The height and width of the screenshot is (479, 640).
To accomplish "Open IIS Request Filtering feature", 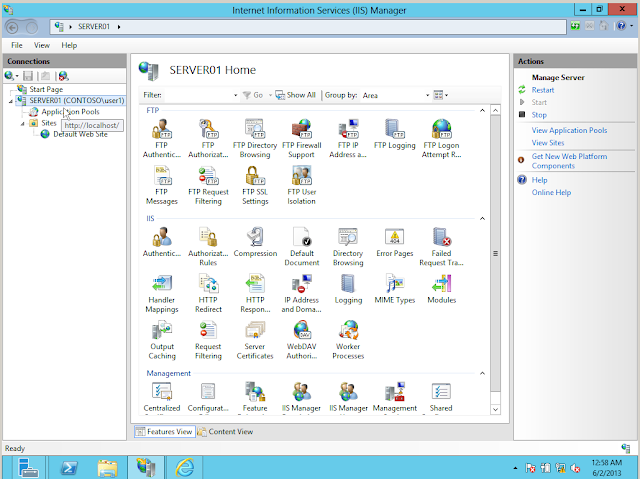I will [208, 340].
